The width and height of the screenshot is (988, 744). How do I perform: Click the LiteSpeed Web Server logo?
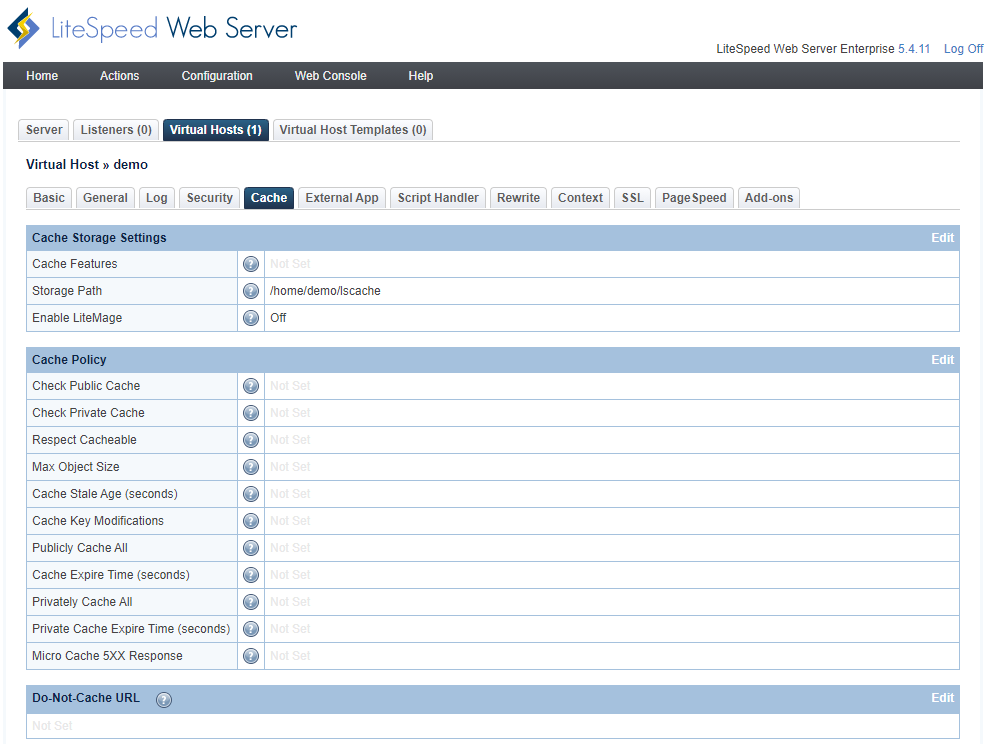point(152,28)
